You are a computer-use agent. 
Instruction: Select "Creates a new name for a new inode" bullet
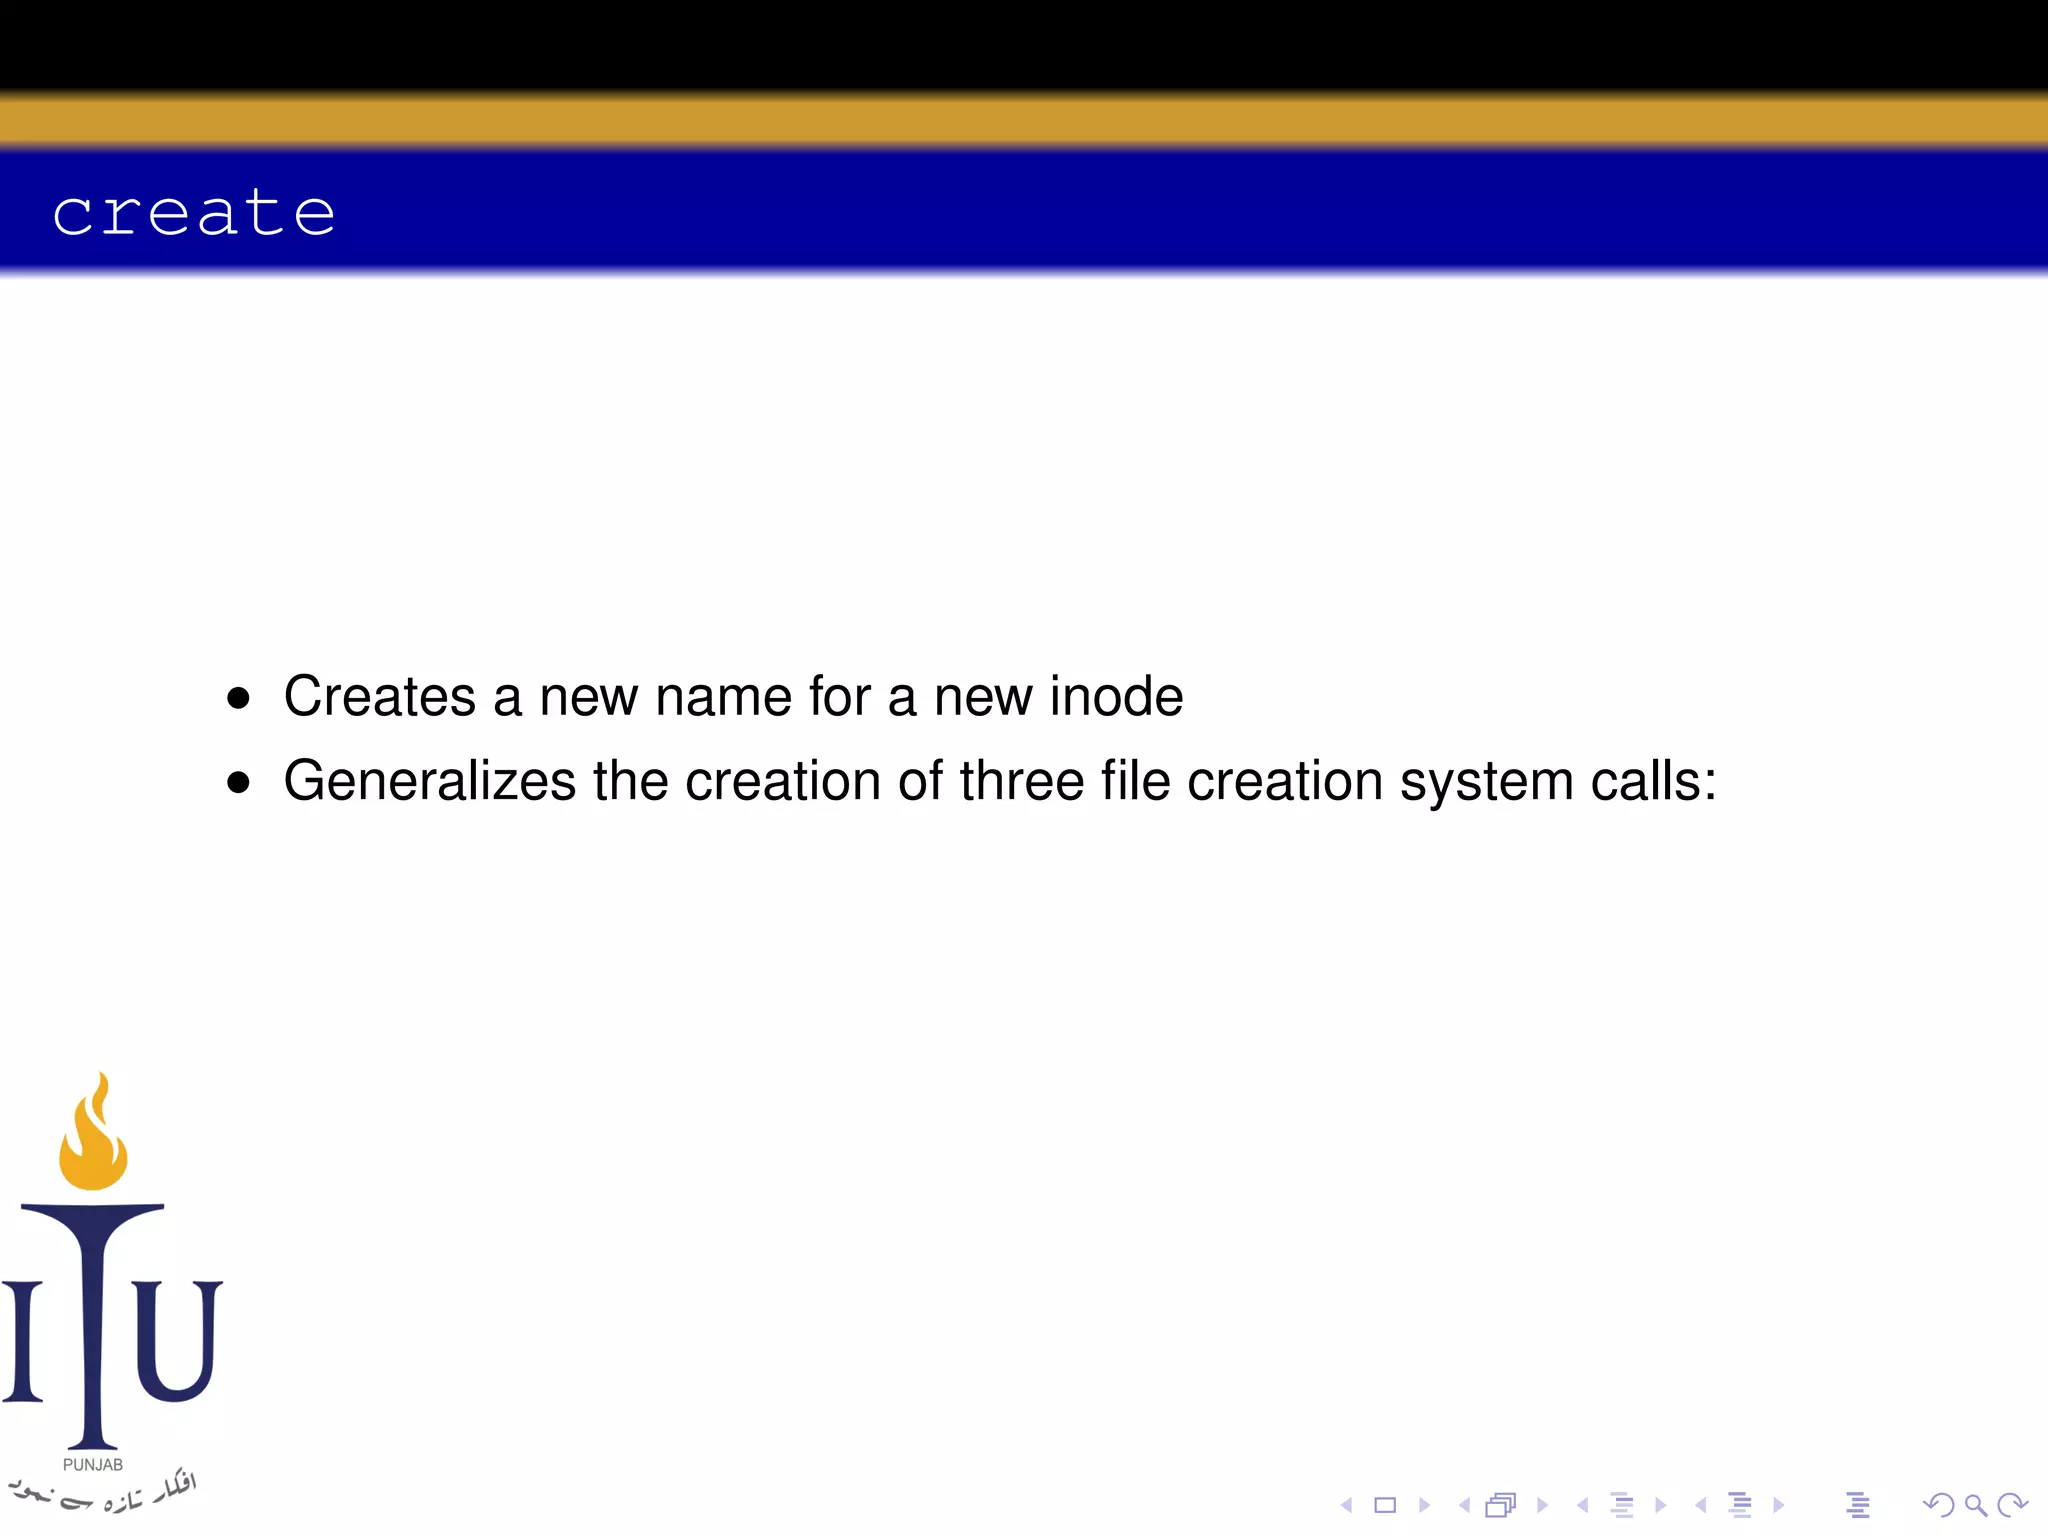733,696
